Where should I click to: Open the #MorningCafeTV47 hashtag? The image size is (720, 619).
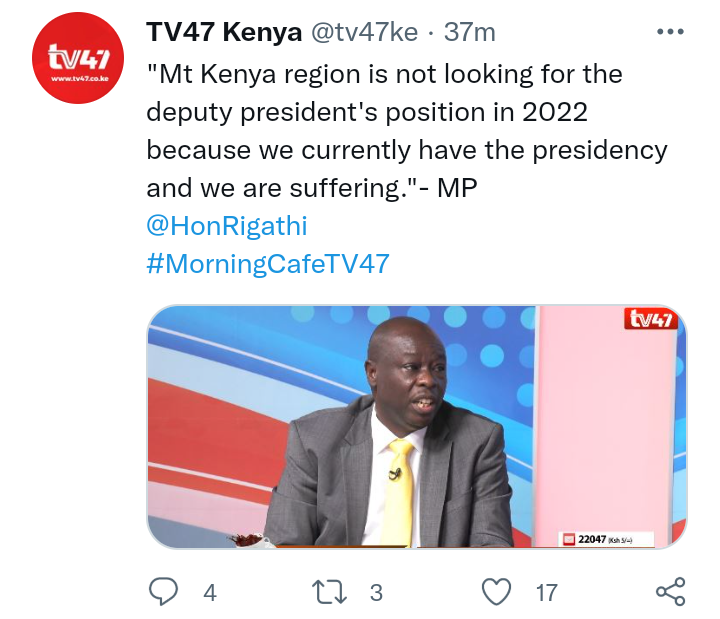268,264
